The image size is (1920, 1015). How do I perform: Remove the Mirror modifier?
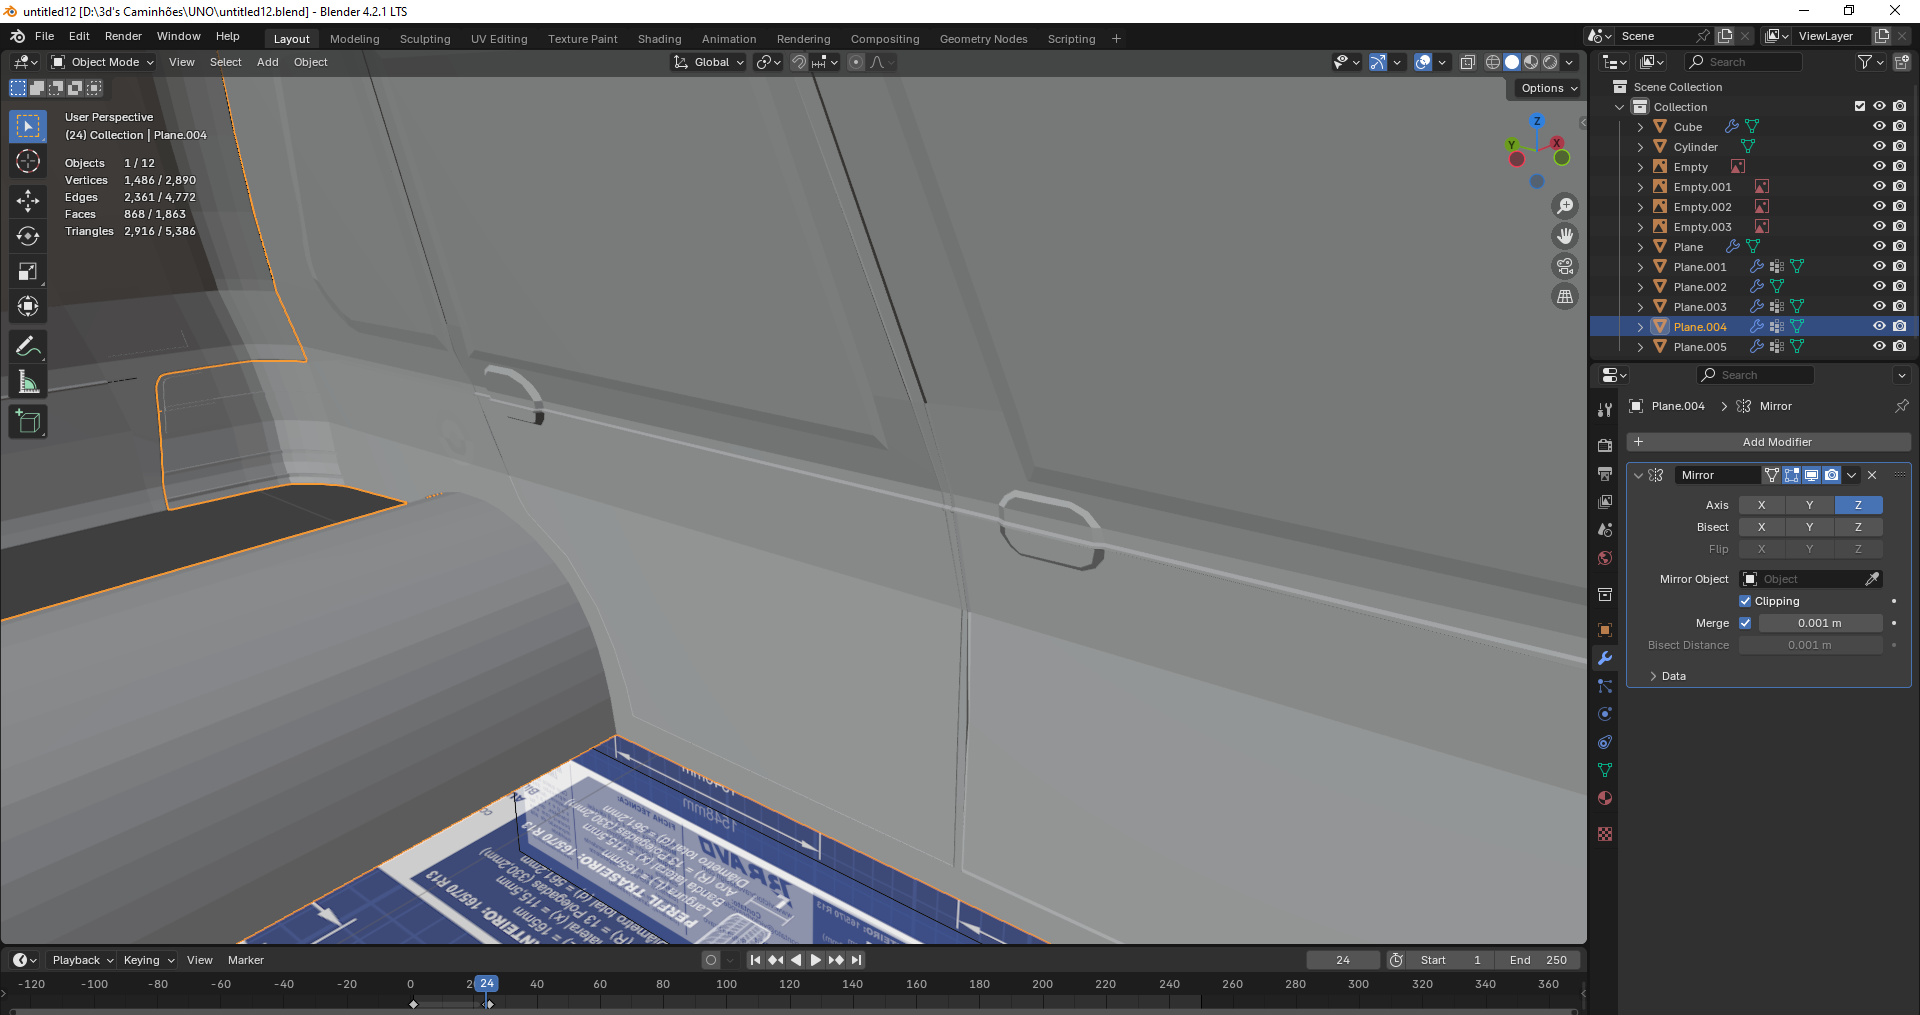coord(1873,475)
